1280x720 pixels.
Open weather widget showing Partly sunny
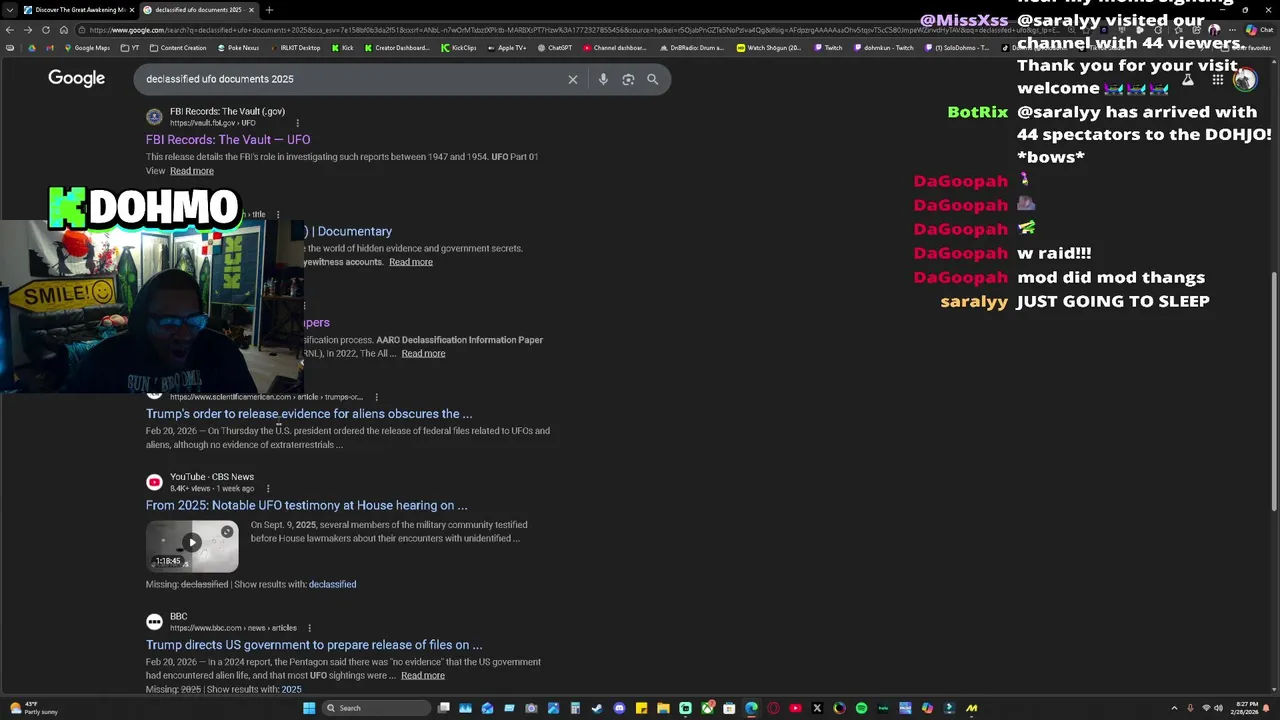click(34, 708)
